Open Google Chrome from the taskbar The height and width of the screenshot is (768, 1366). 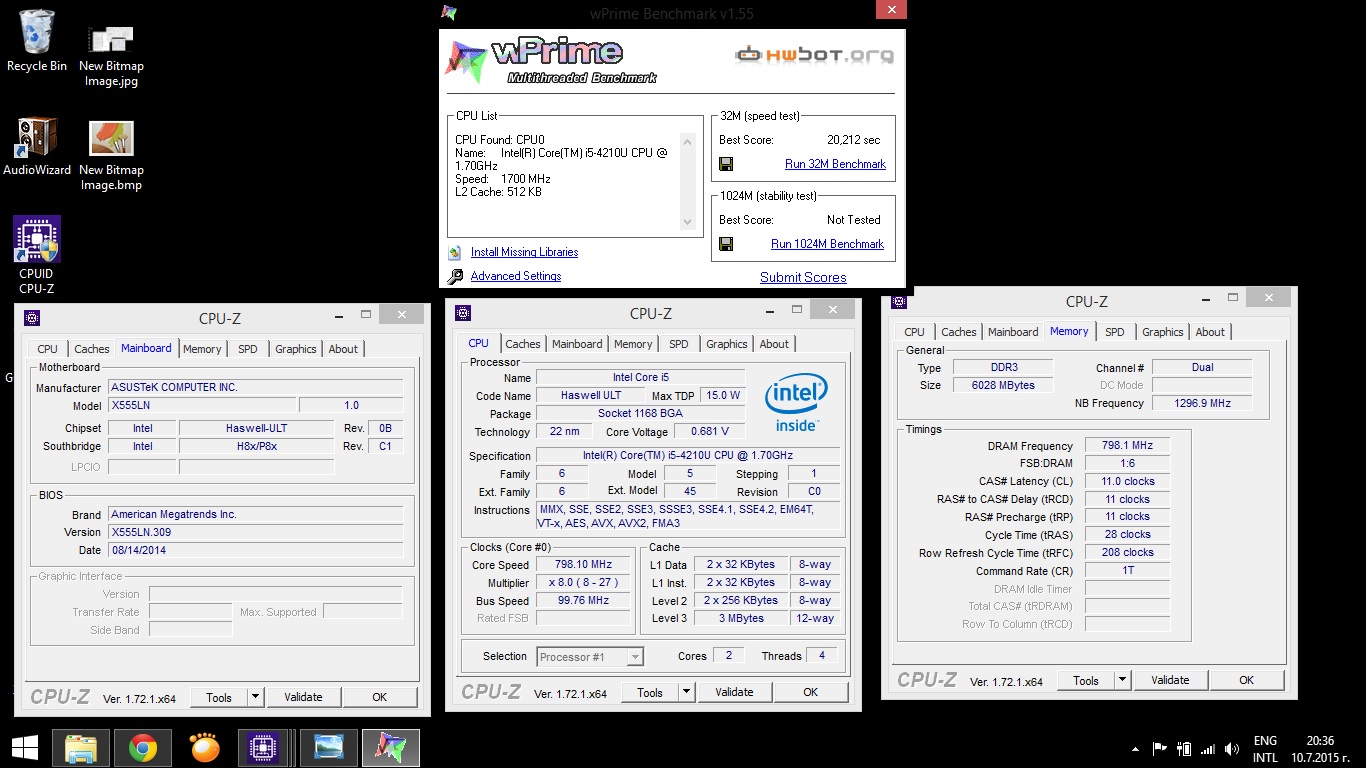point(143,747)
